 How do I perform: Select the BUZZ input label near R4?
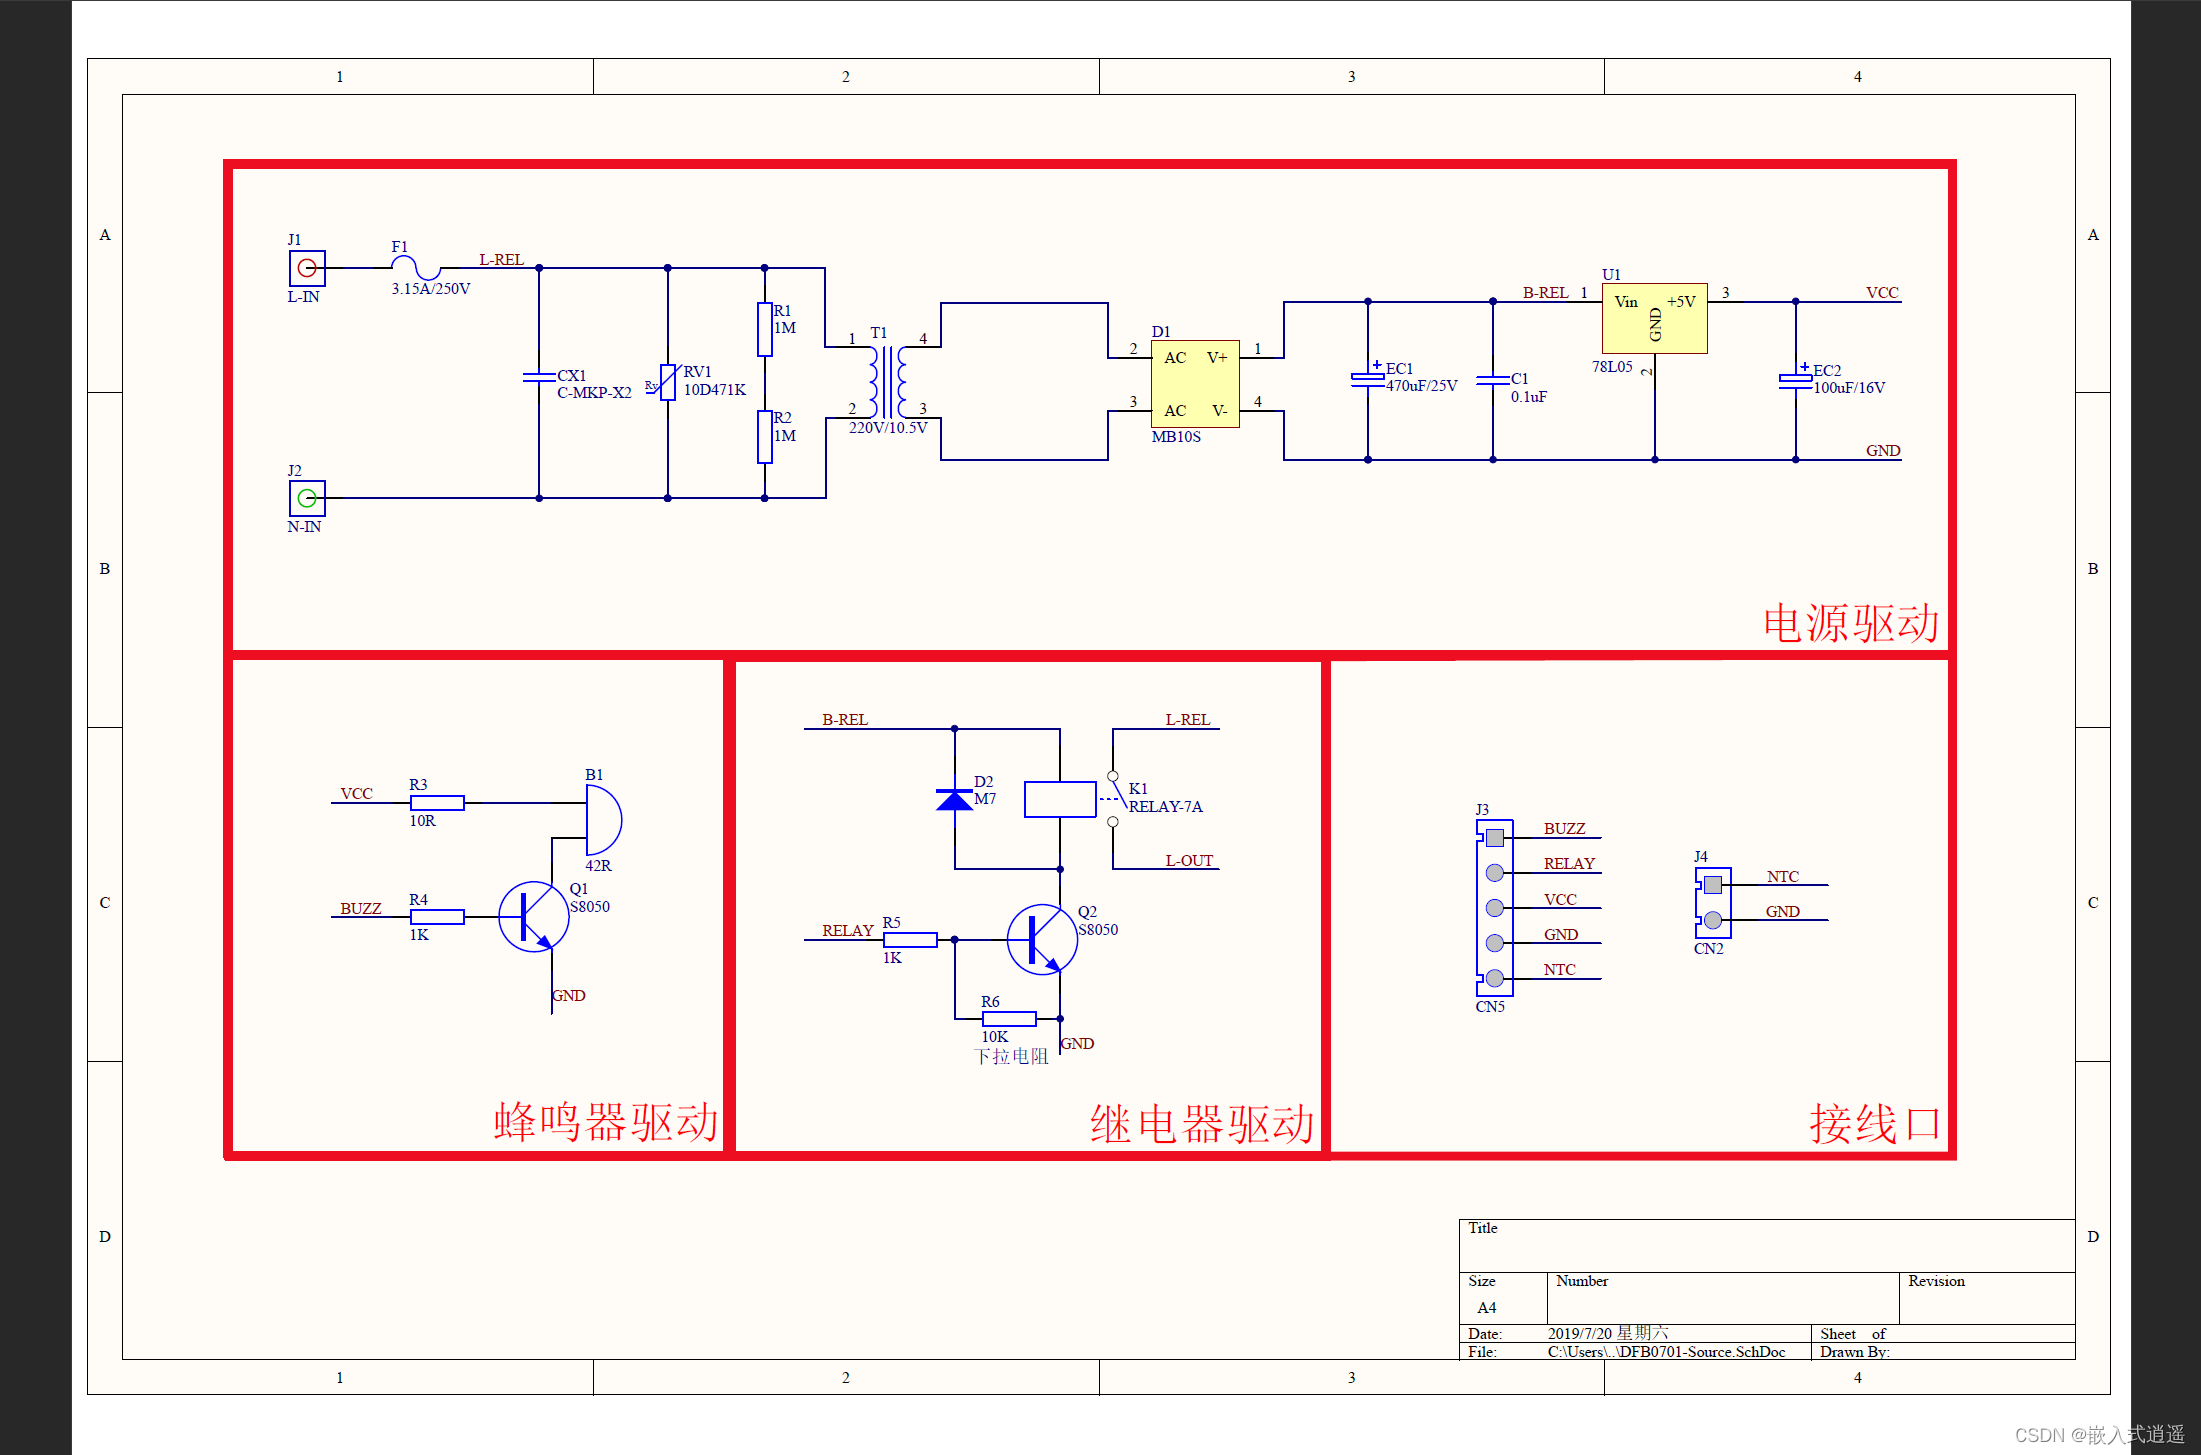point(360,909)
